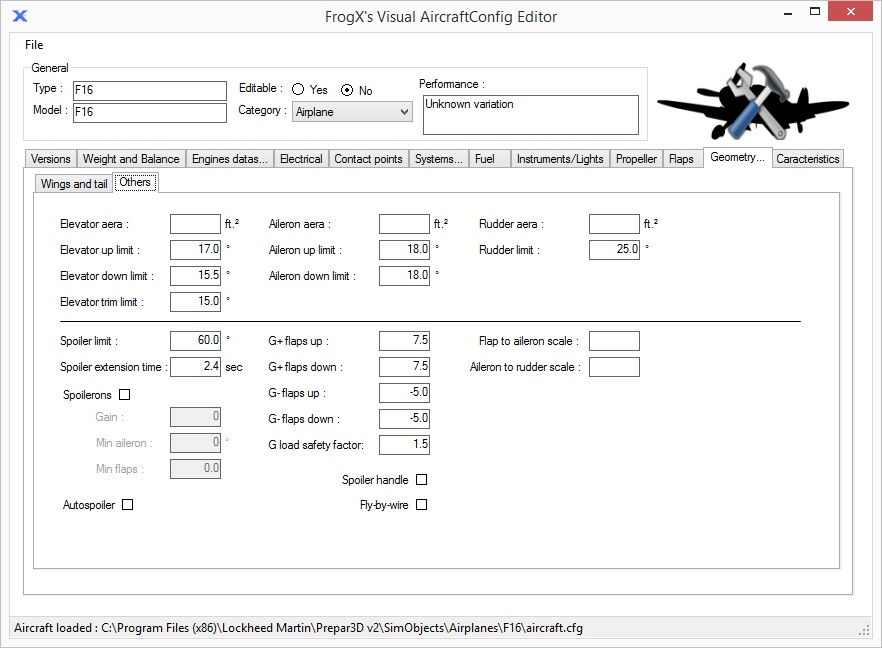The image size is (882, 648).
Task: Click the Model input field
Action: (150, 112)
